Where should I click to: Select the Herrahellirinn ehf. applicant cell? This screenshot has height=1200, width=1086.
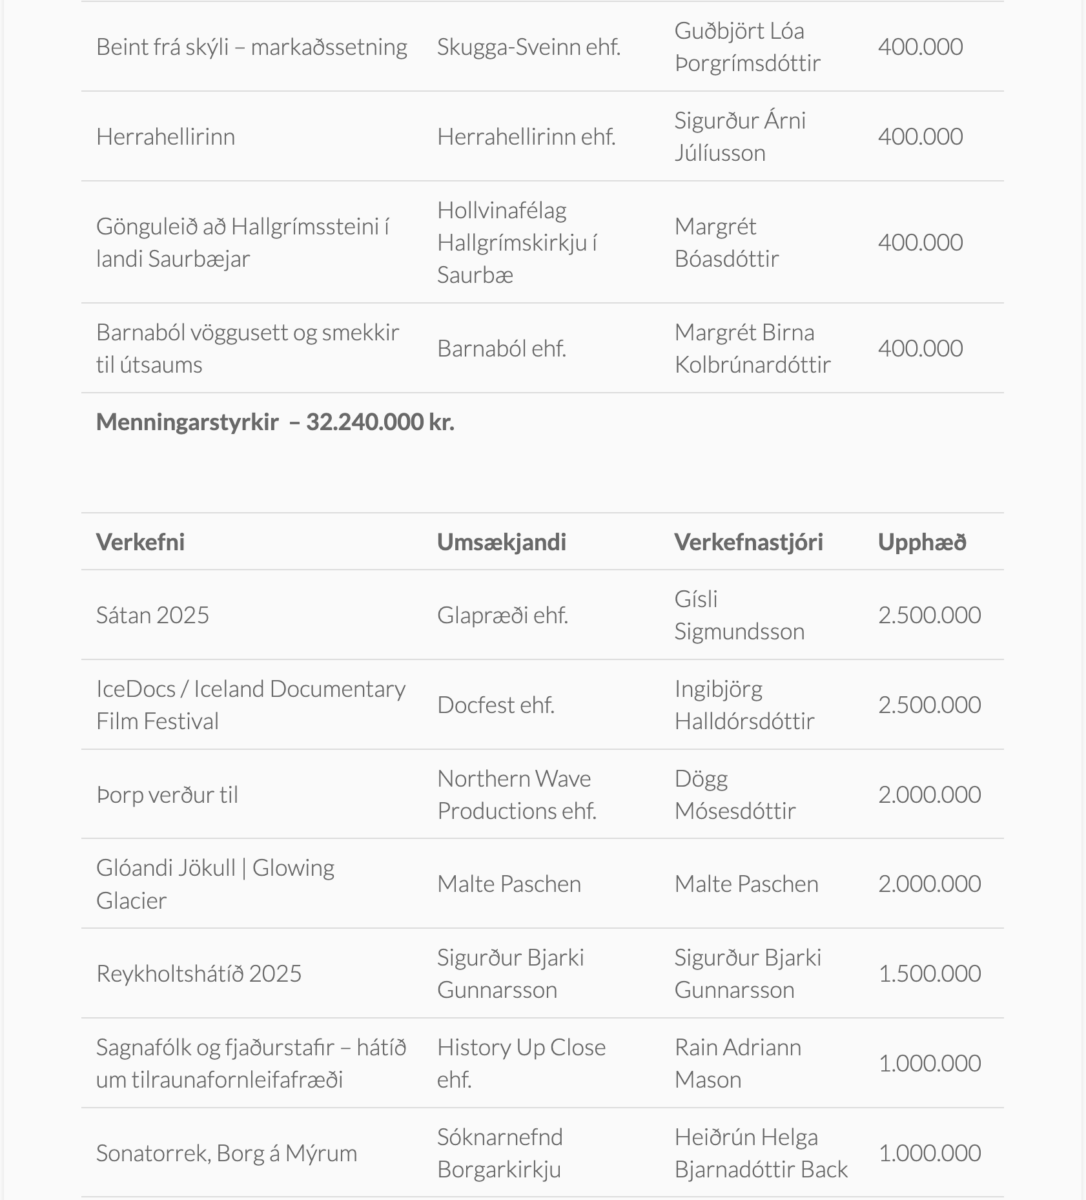[x=526, y=137]
